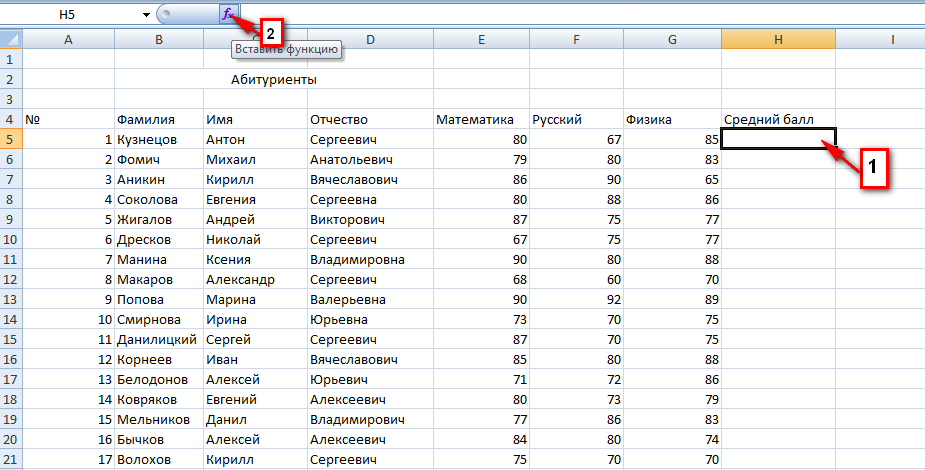Click surname cell 'Корнеев'
Screen dimensions: 925x470
[x=159, y=360]
